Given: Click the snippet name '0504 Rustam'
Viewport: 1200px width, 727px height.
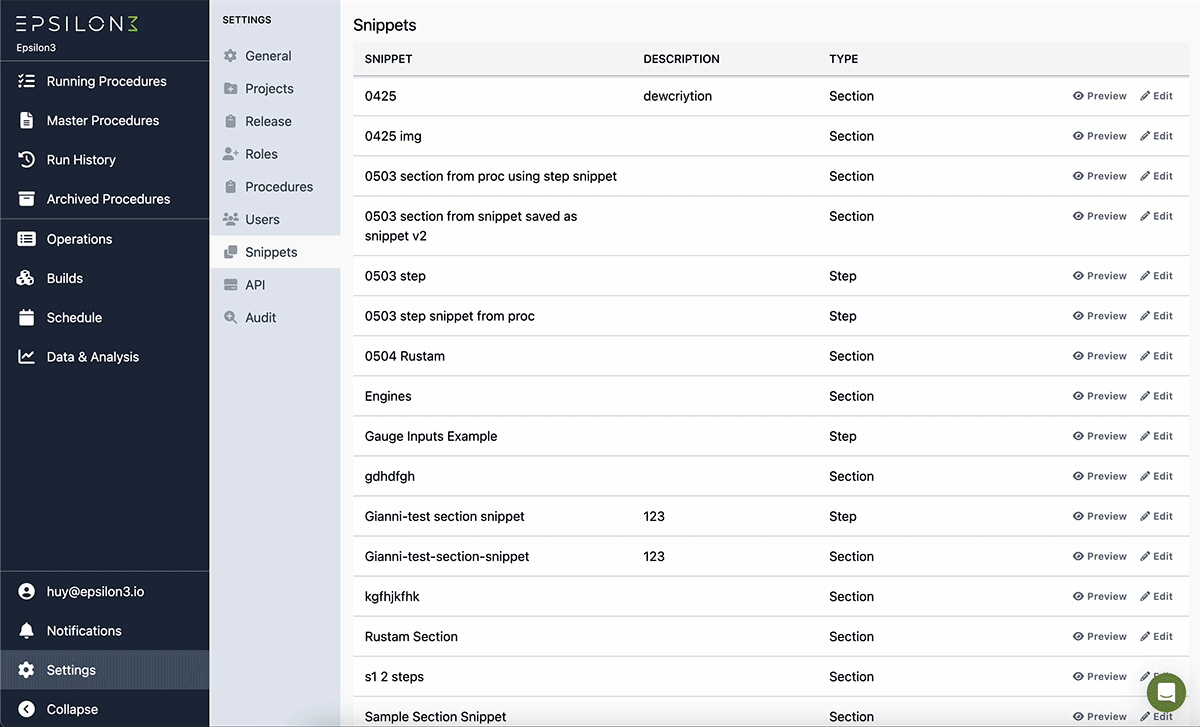Looking at the screenshot, I should point(405,356).
